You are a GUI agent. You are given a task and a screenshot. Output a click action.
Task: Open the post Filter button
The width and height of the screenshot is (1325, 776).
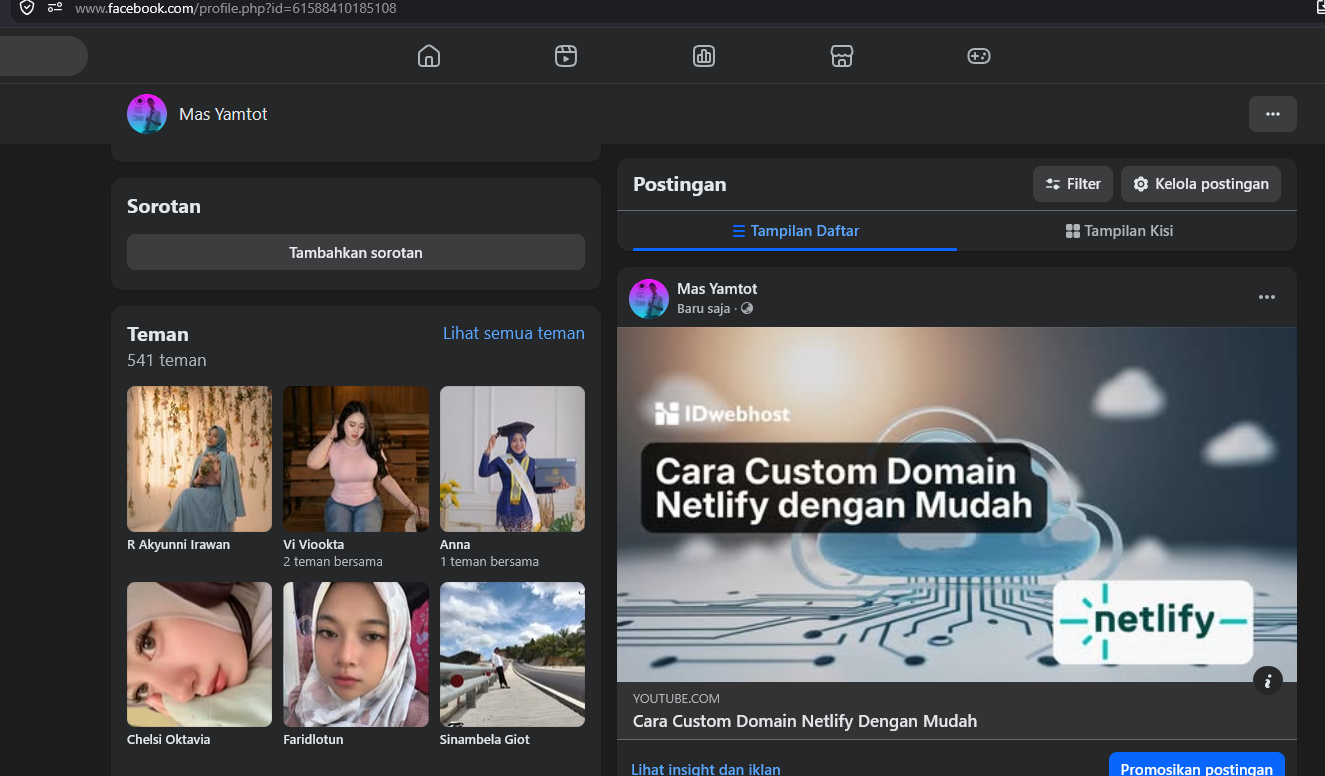[1073, 184]
